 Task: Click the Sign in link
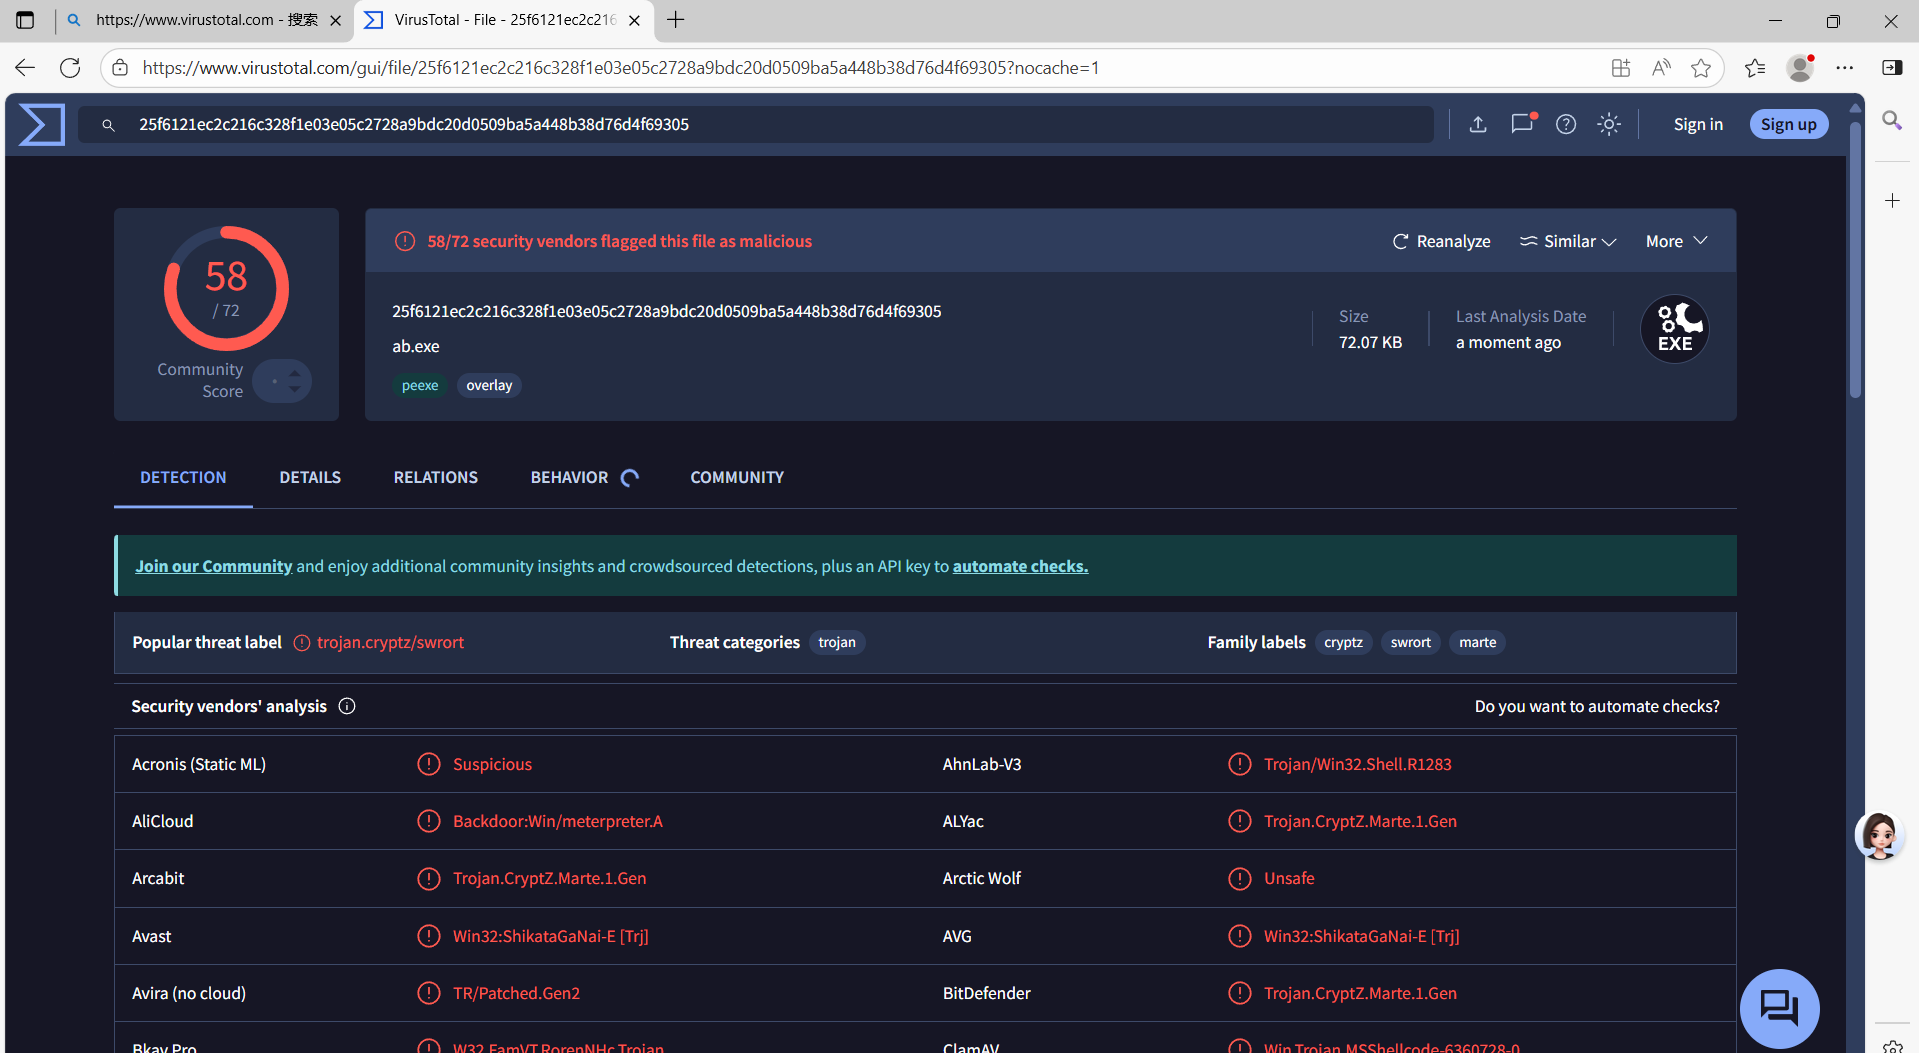pos(1698,124)
